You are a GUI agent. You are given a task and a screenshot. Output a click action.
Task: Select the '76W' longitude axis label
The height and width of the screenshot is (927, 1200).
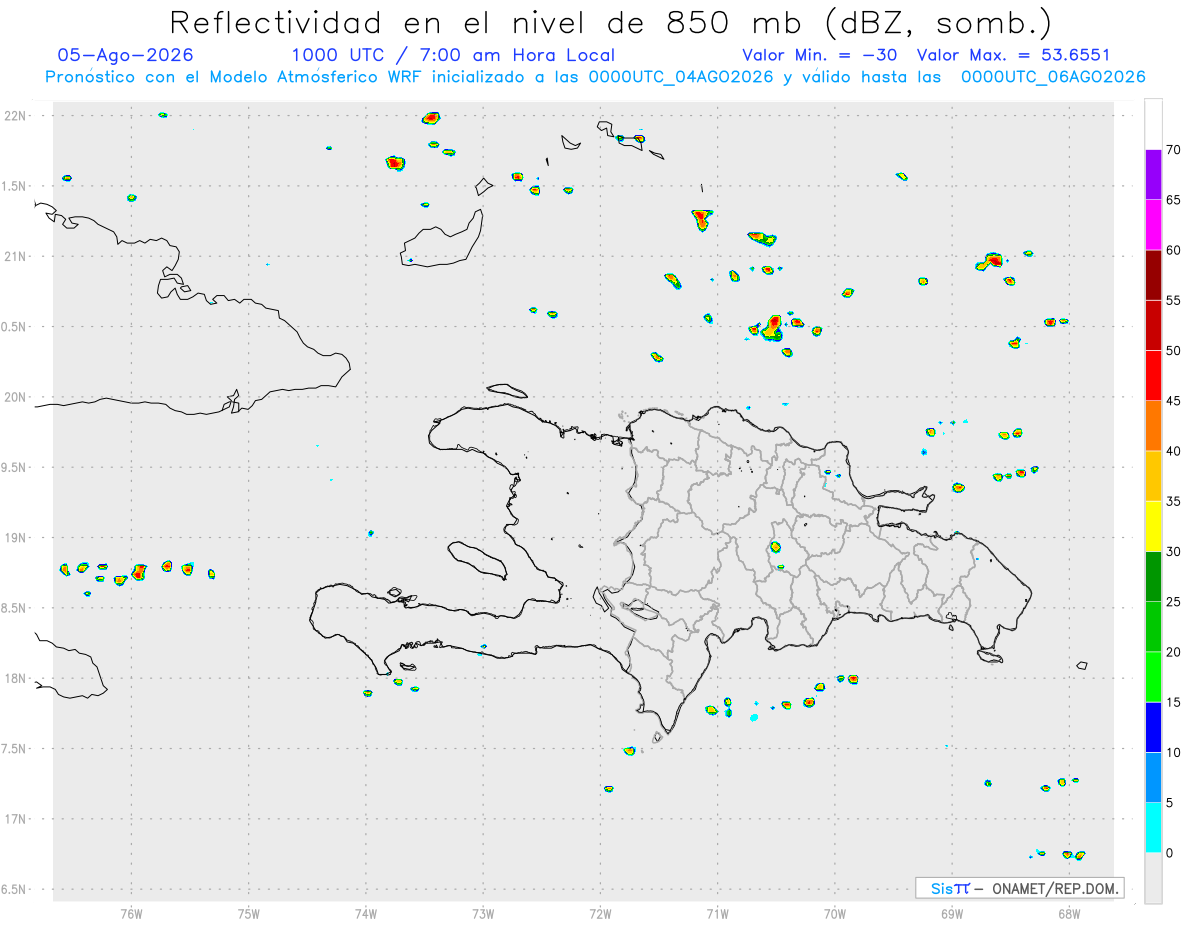131,914
